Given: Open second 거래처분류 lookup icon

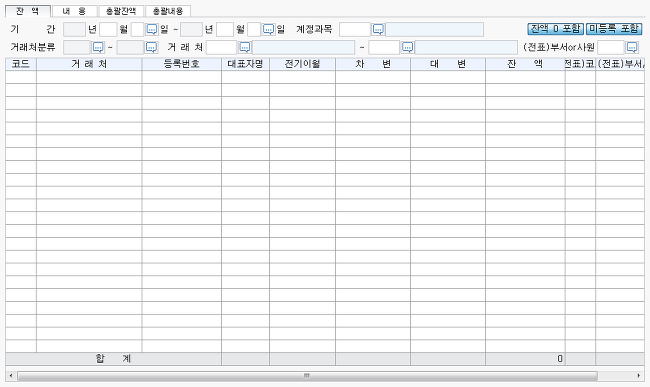Looking at the screenshot, I should (x=151, y=48).
